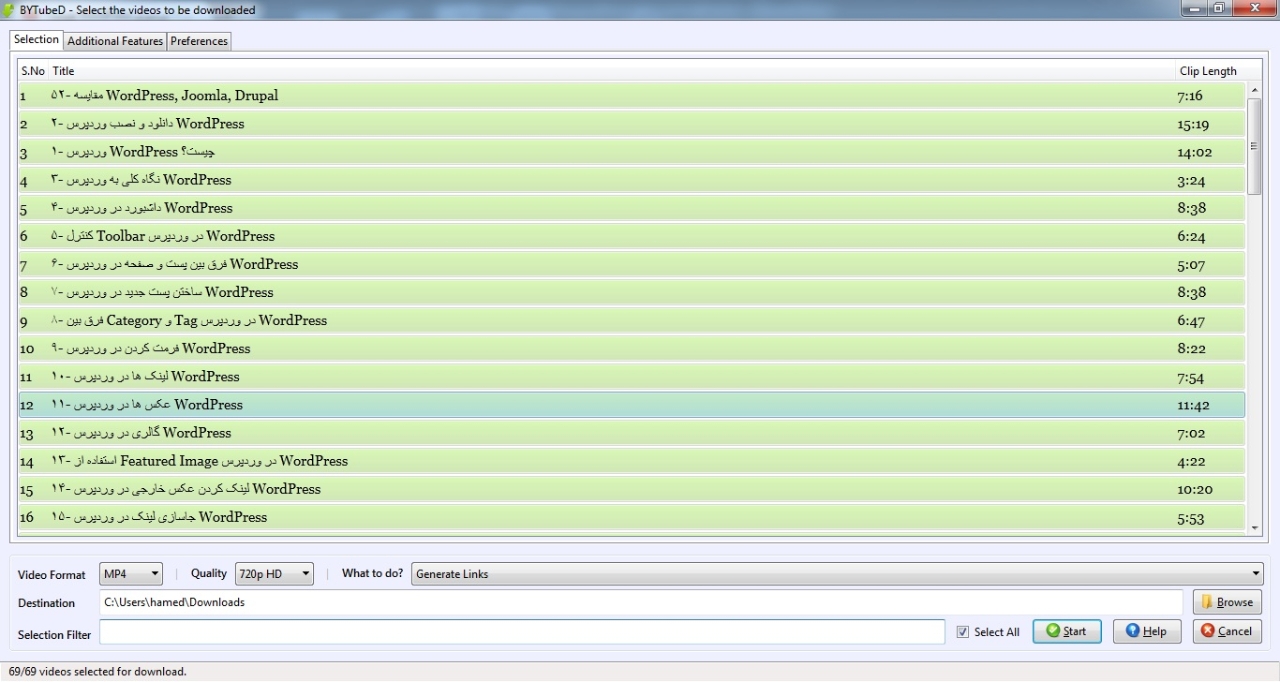Open the Video Format dropdown showing MP4
Viewport: 1280px width, 682px height.
[x=131, y=574]
